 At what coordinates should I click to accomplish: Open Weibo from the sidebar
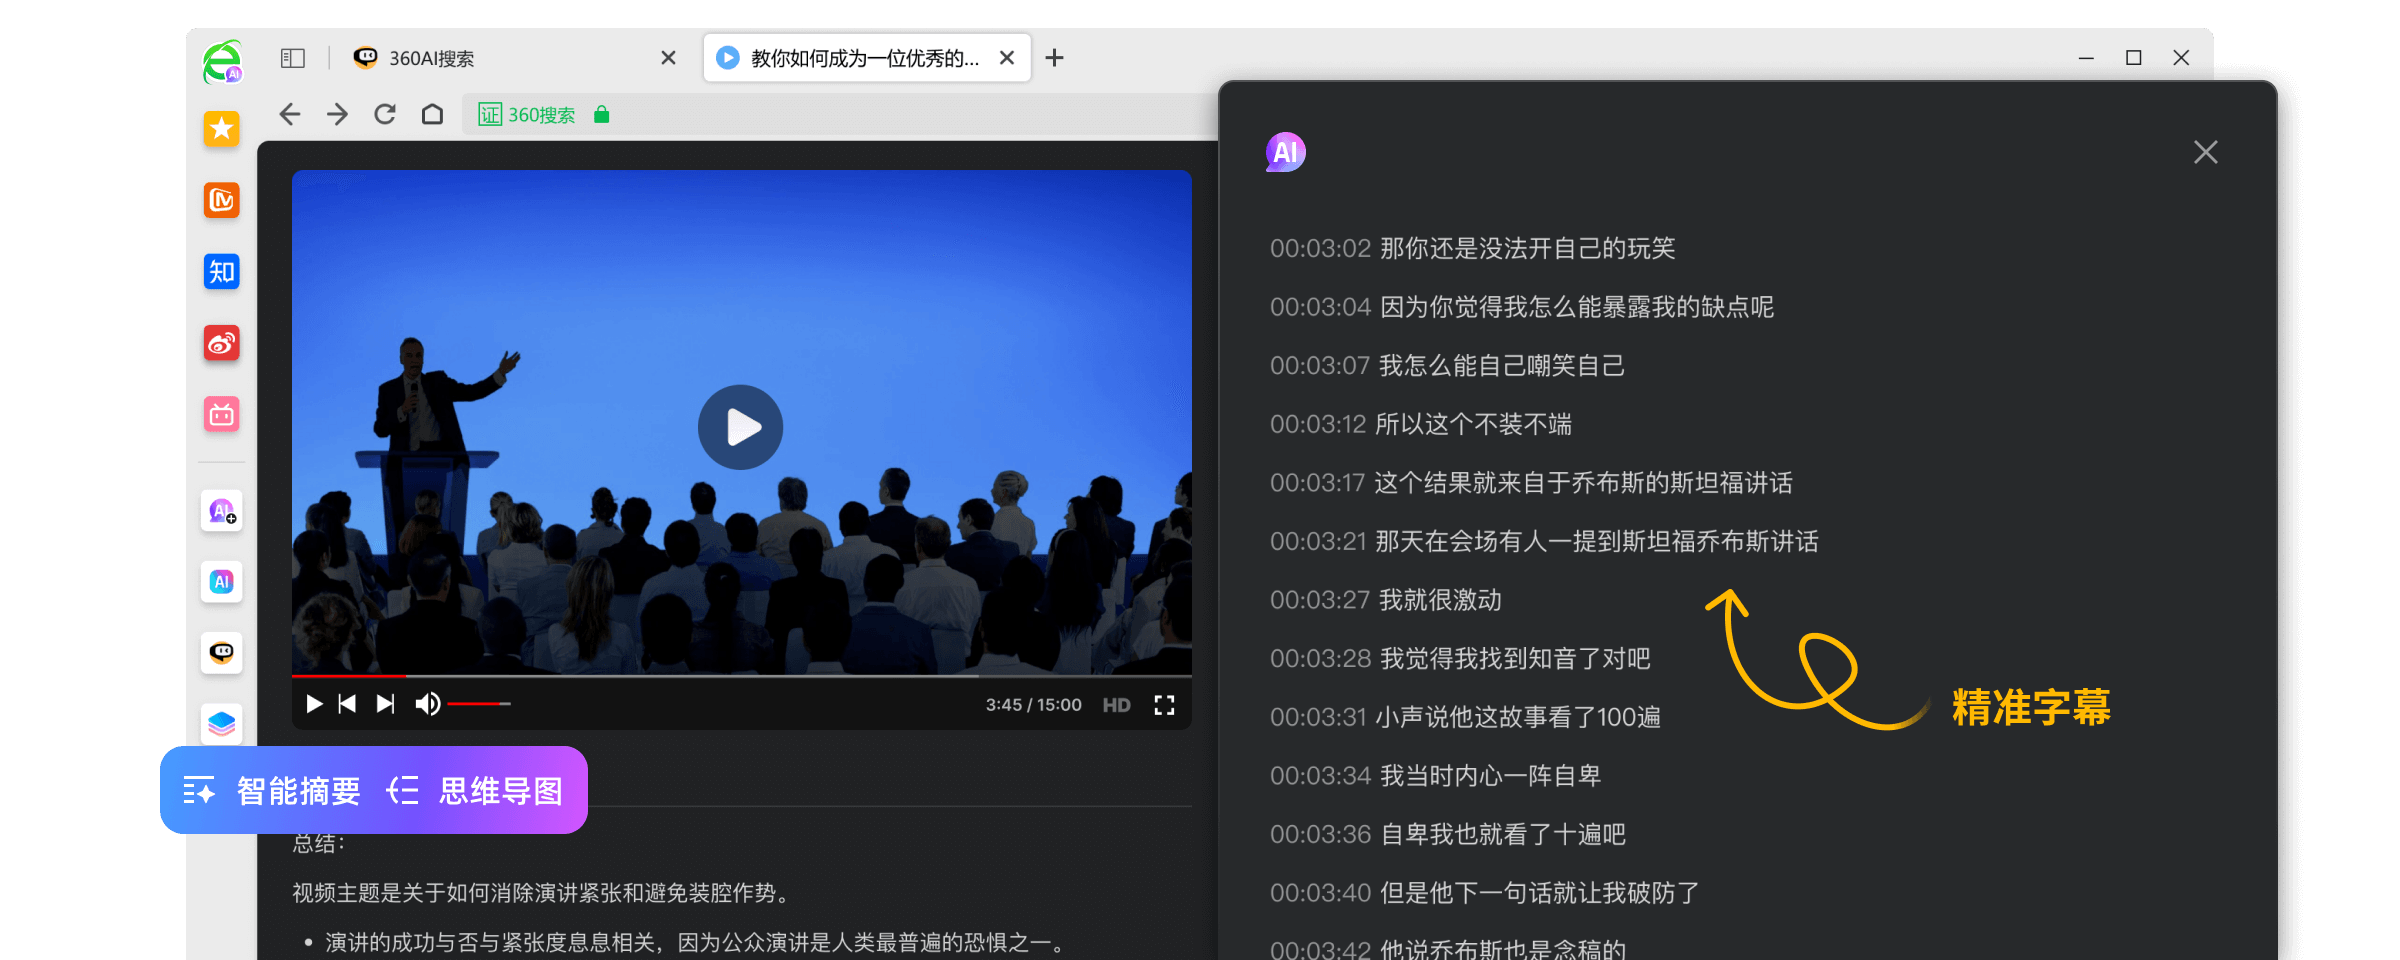point(221,344)
